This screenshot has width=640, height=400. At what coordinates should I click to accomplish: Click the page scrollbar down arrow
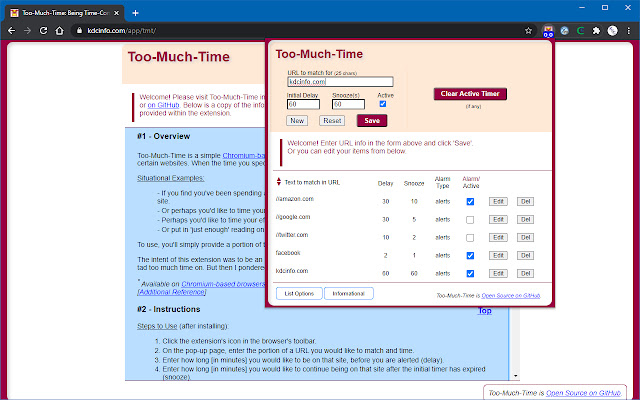point(516,376)
